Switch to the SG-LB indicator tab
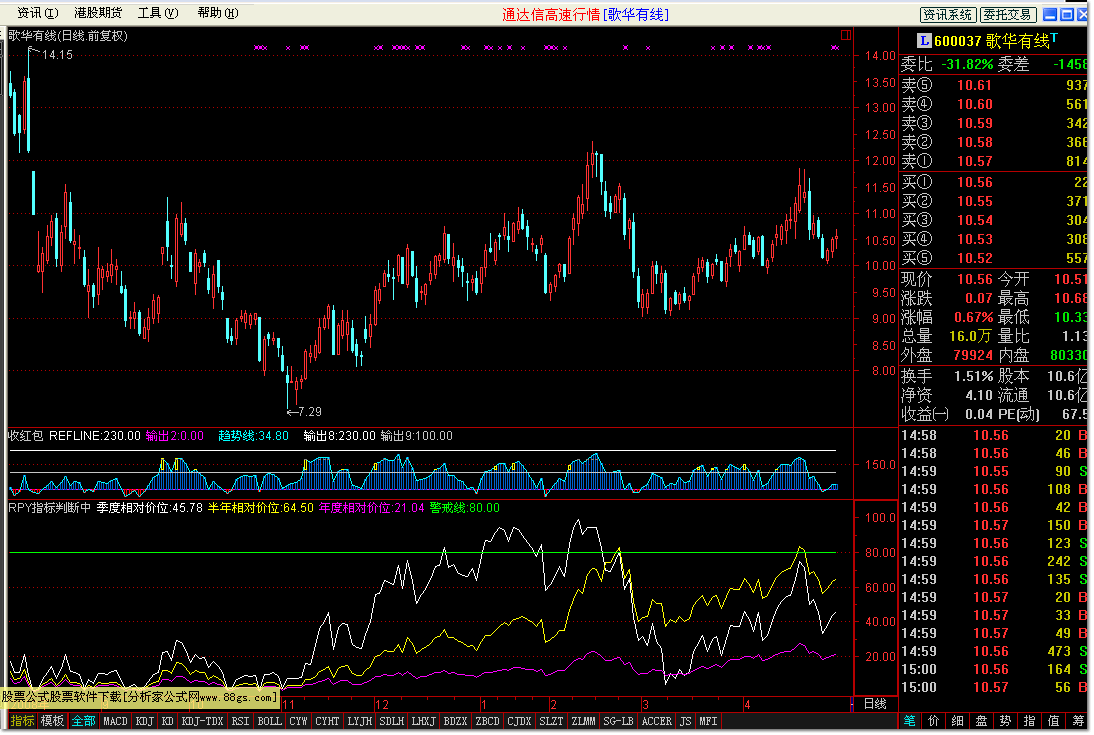This screenshot has height=735, width=1094. click(x=618, y=721)
